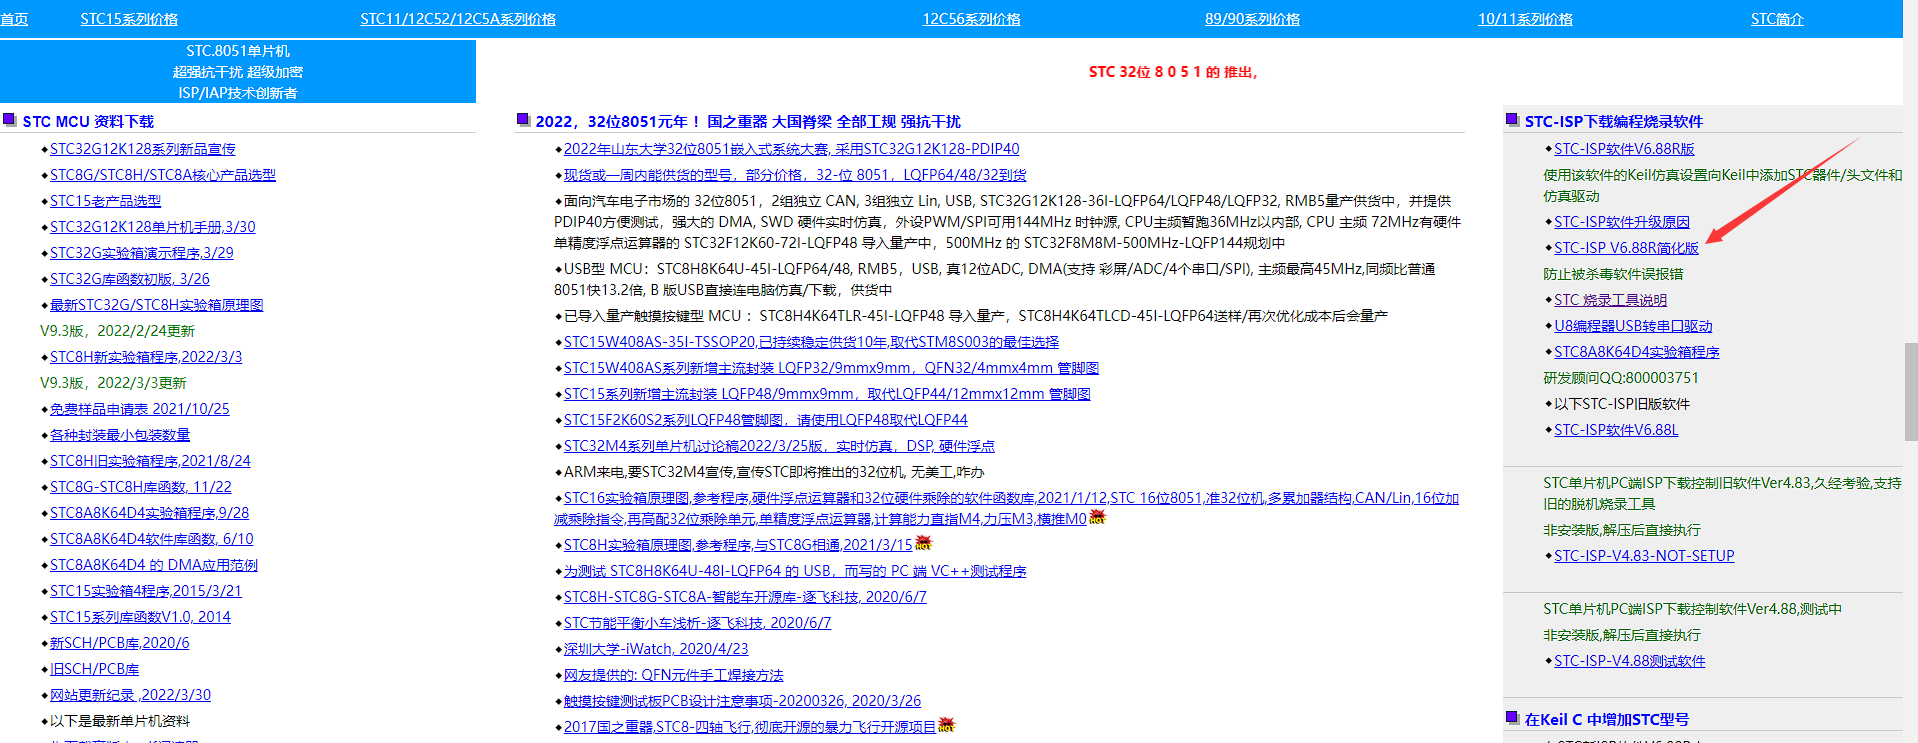Viewport: 1918px width, 743px height.
Task: Select text 研发顾问QQ:800003751
Action: click(x=1621, y=378)
